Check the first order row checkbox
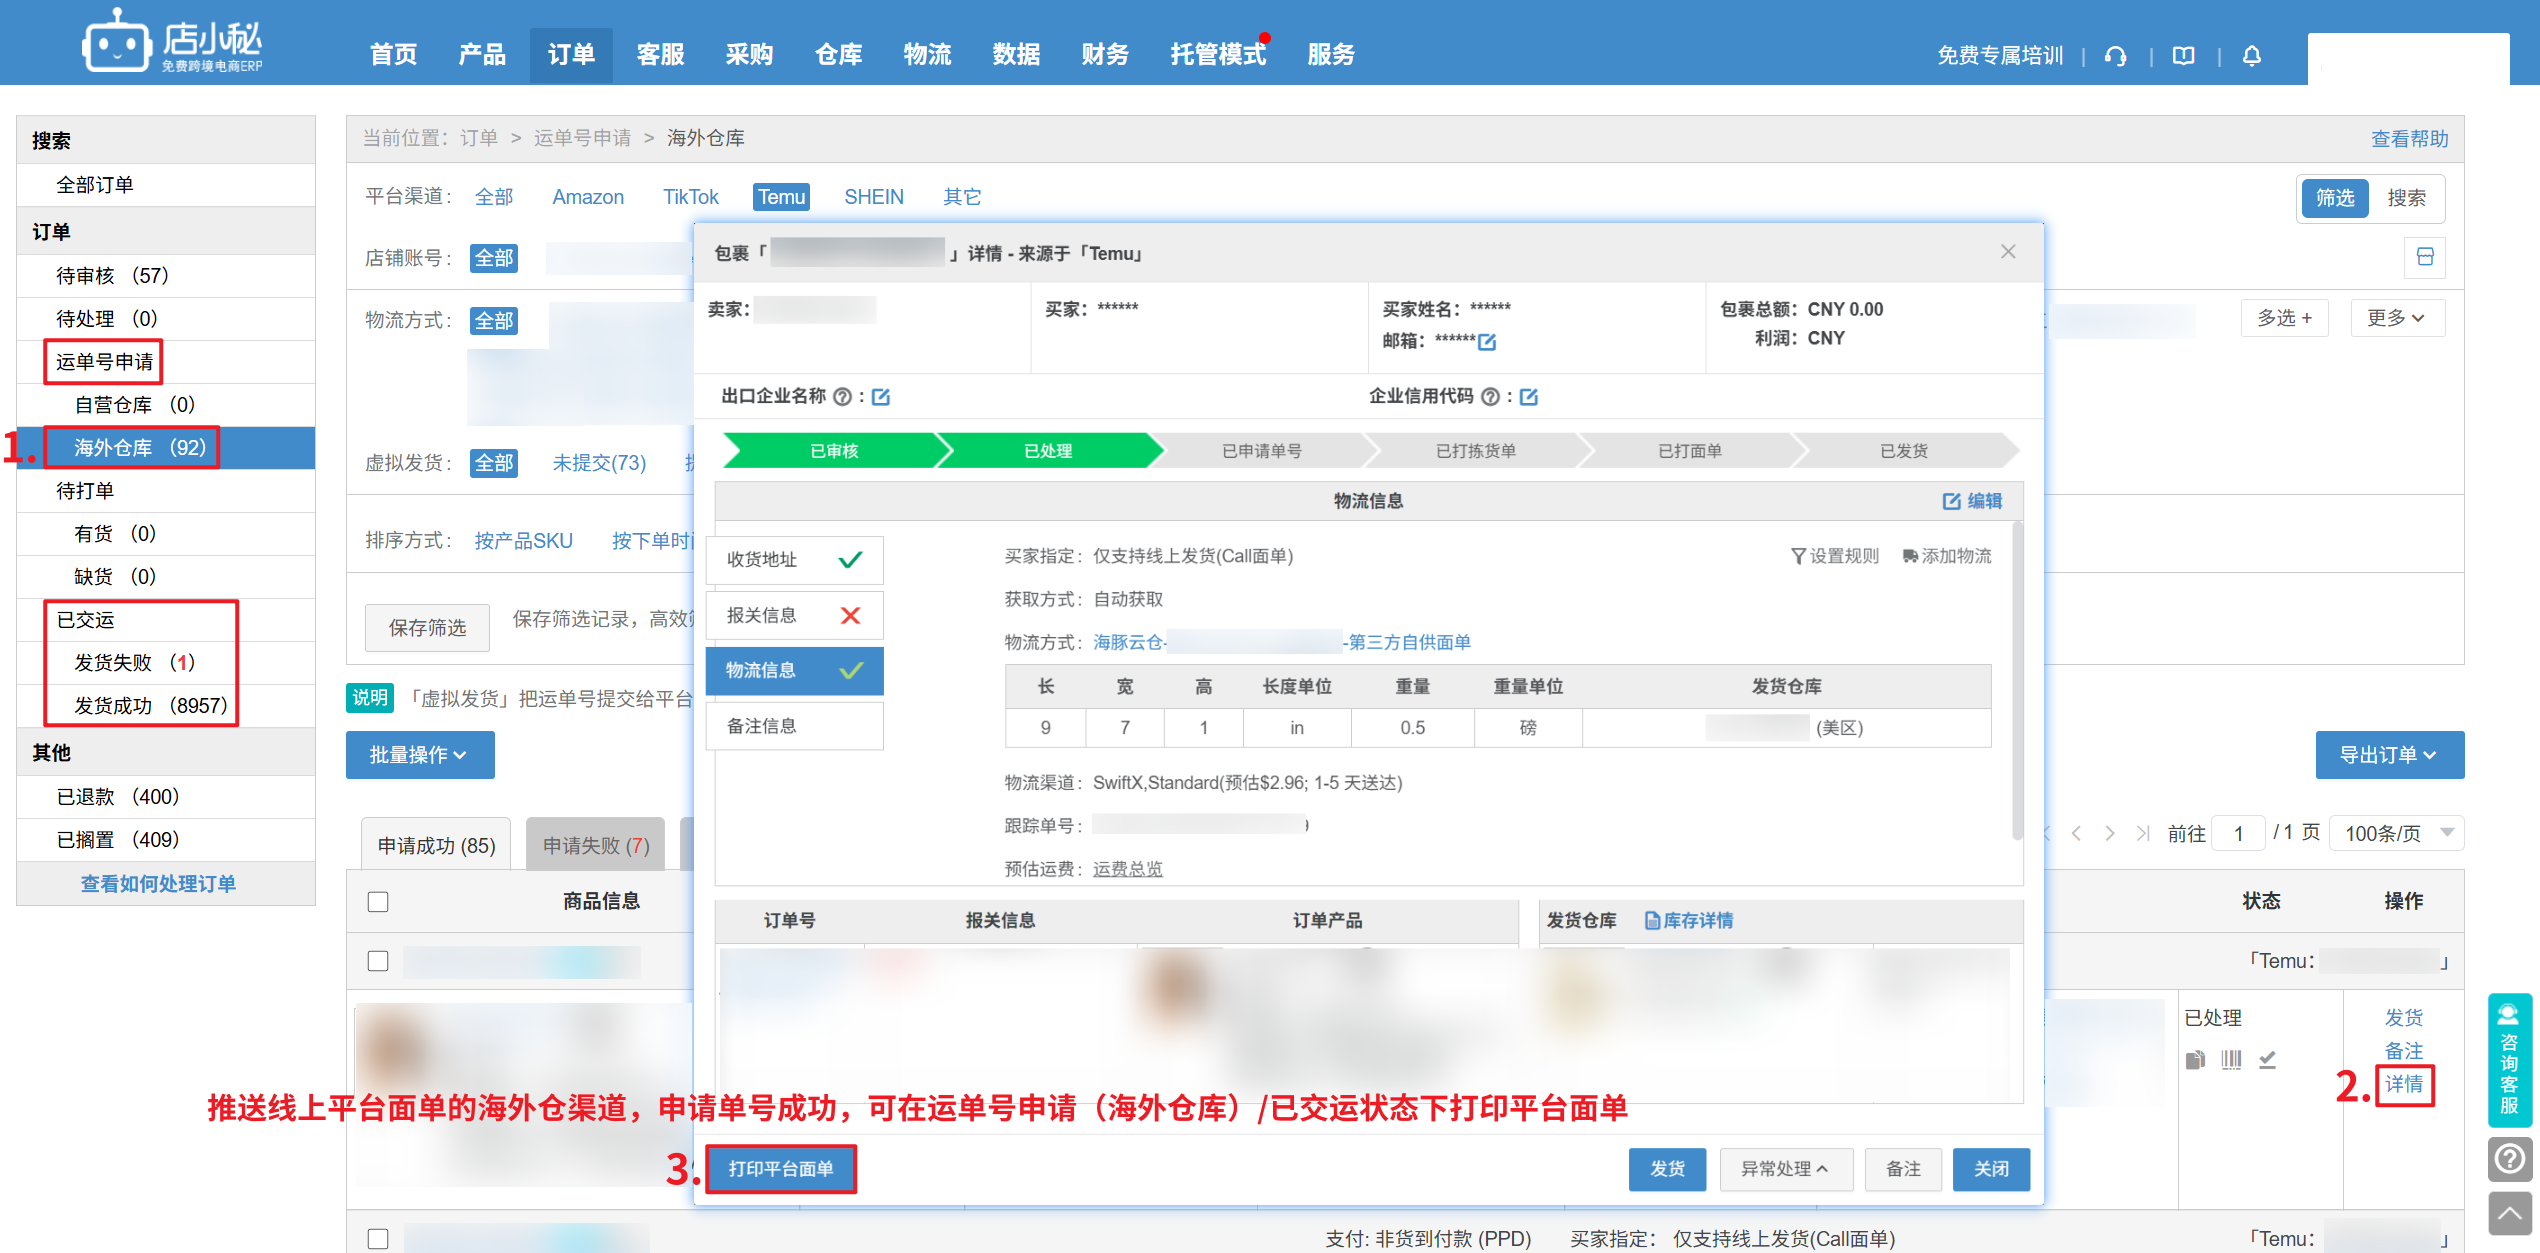 click(x=378, y=961)
